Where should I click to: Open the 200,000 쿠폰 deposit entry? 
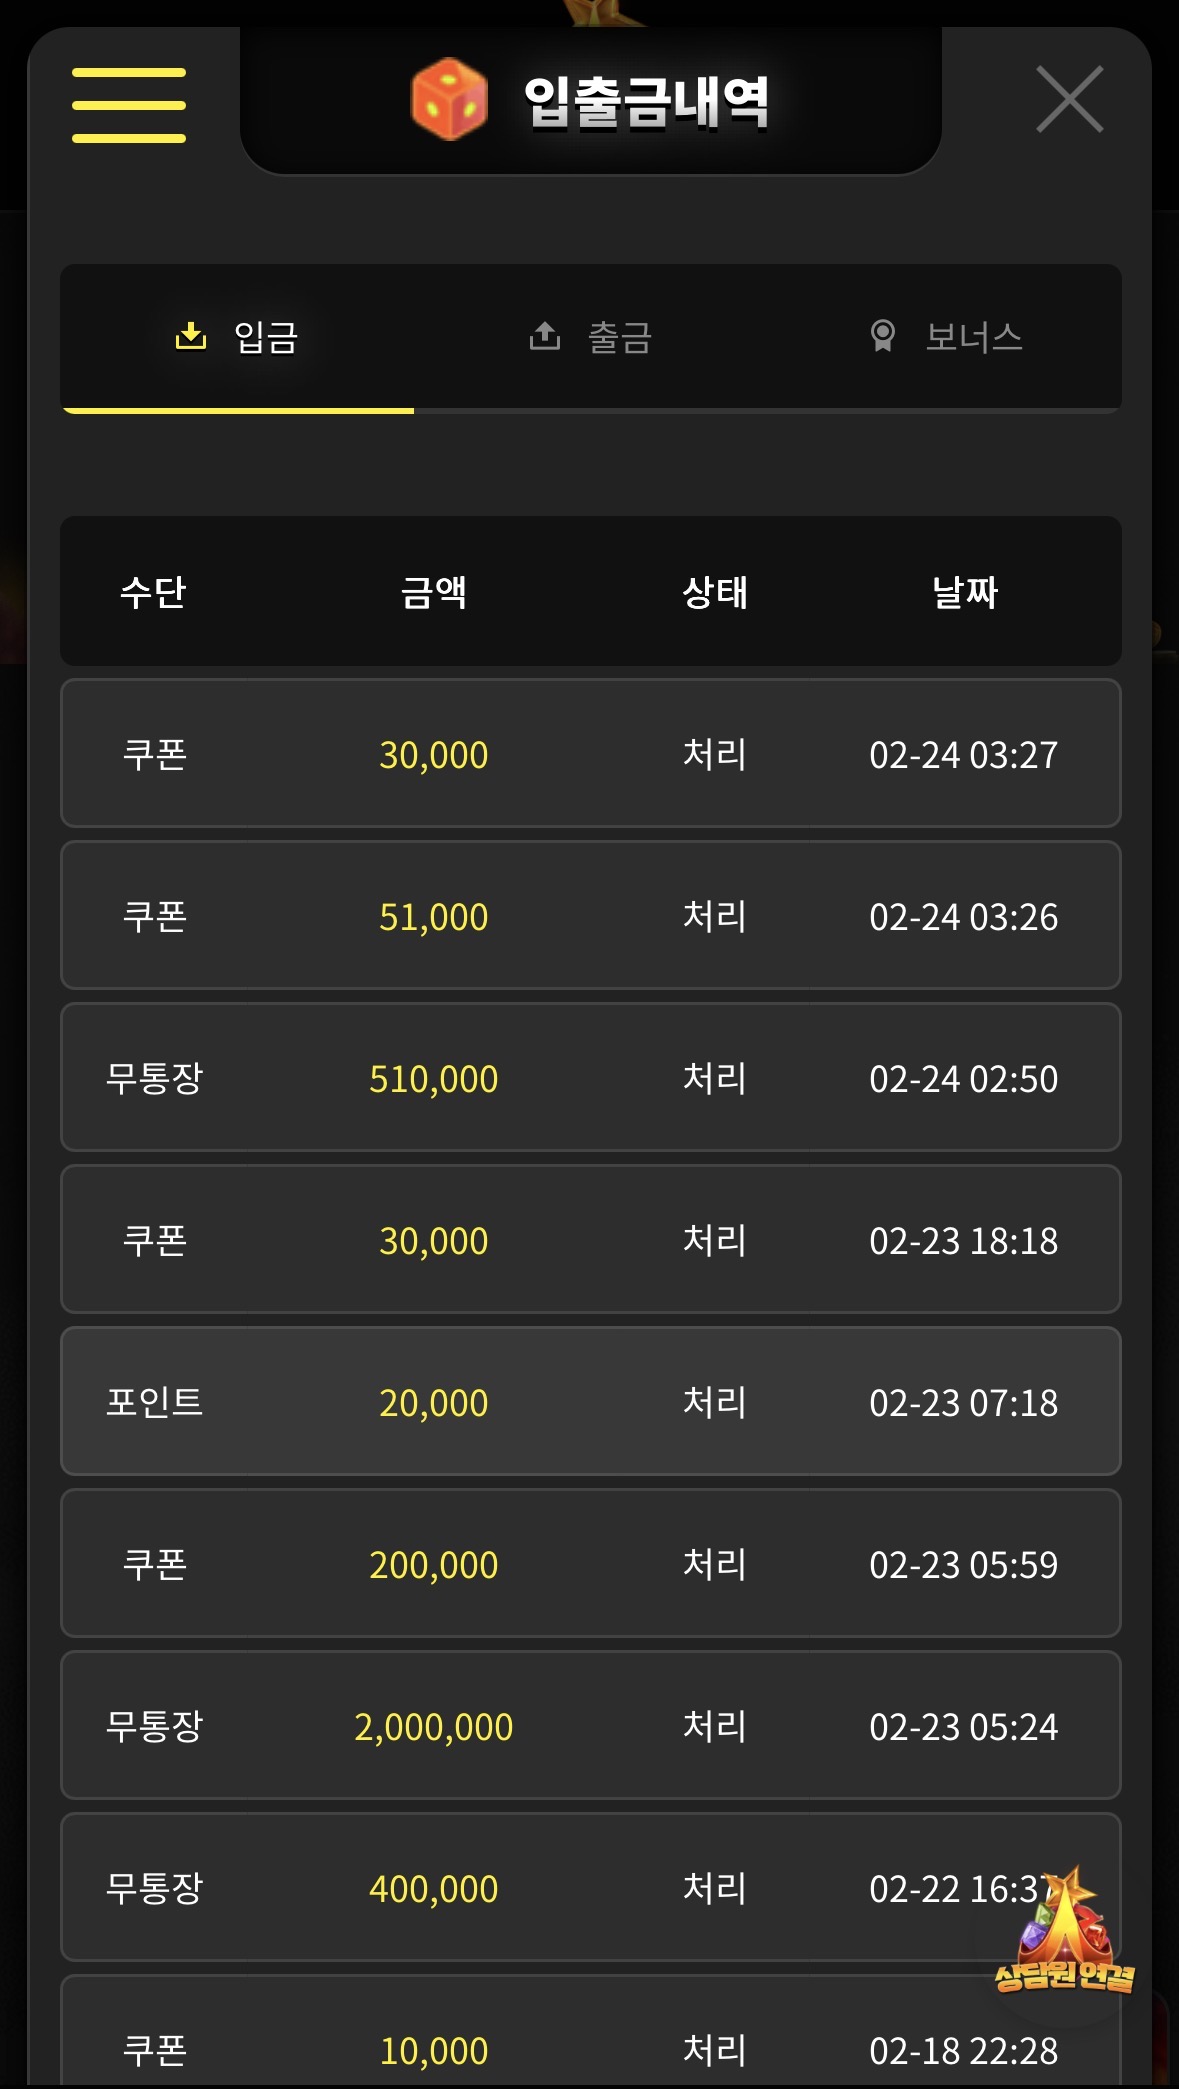pyautogui.click(x=590, y=1564)
